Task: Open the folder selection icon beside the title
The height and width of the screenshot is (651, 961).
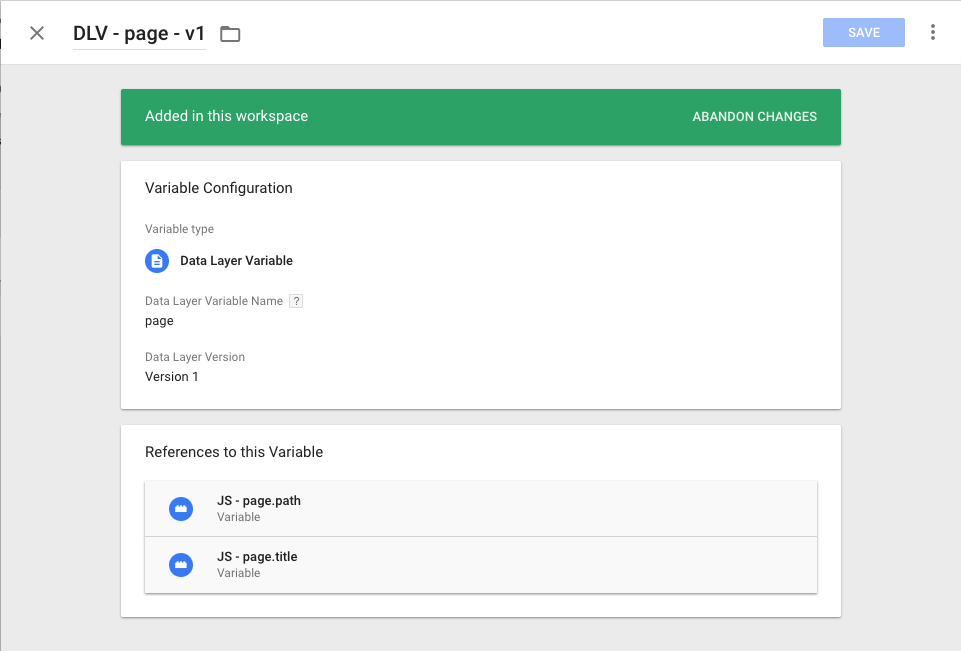Action: [x=230, y=34]
